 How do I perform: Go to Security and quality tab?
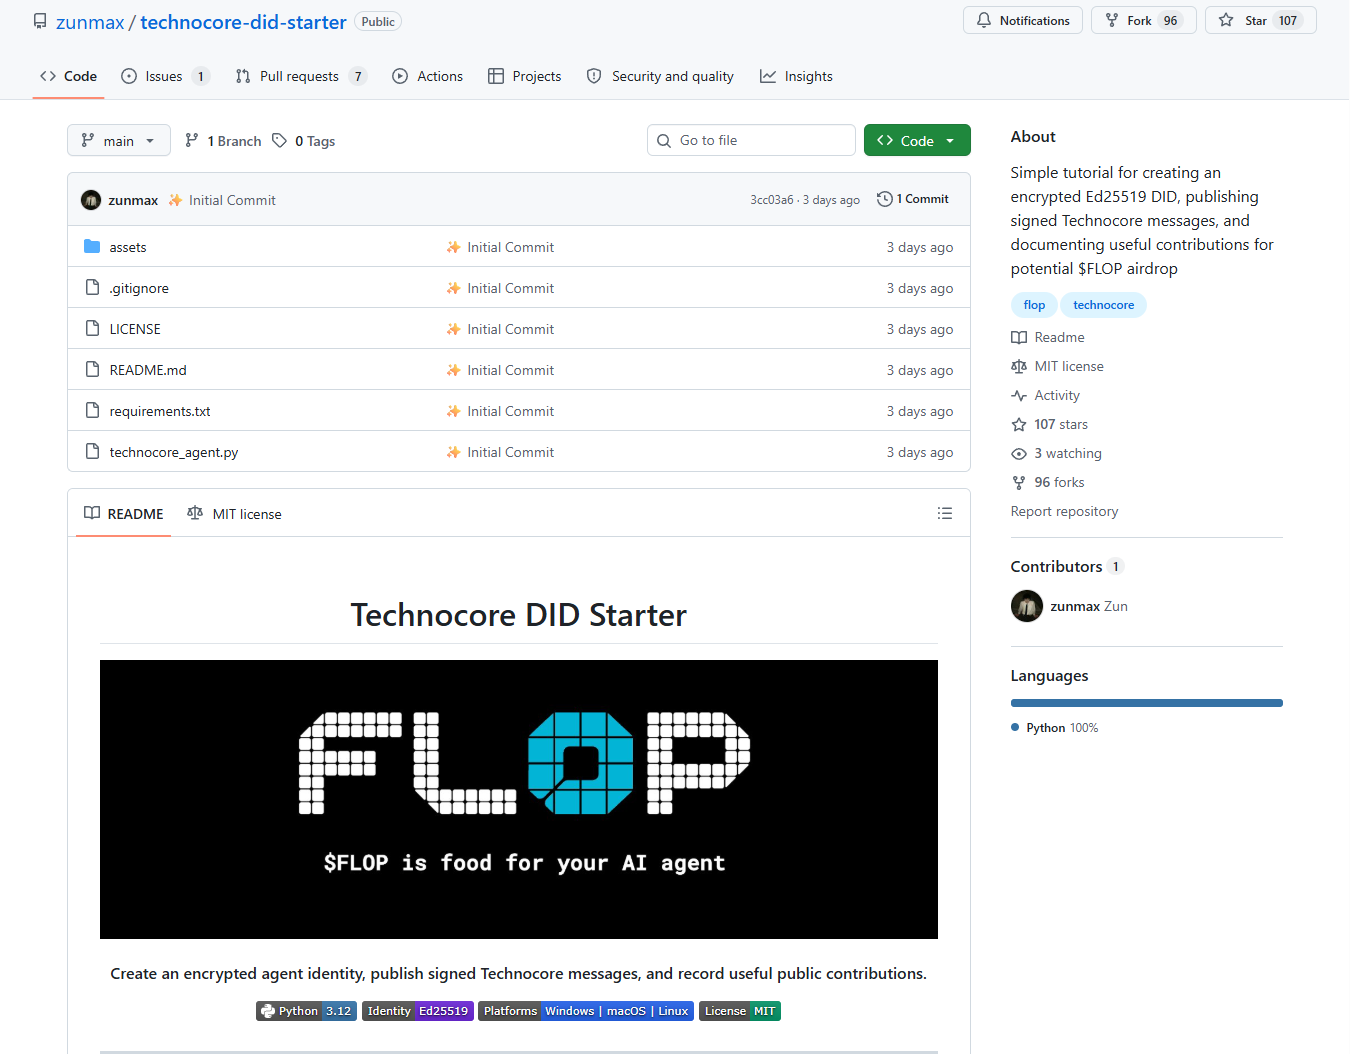[x=660, y=76]
